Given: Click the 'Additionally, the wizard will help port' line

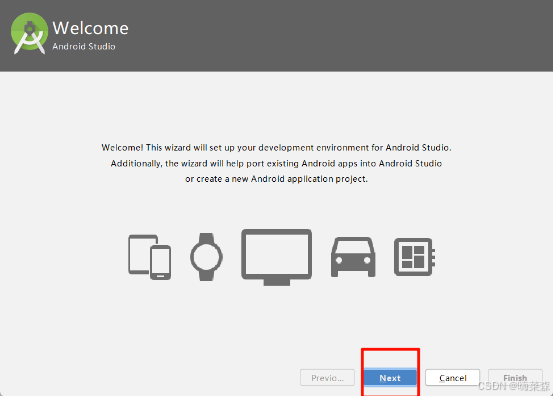Looking at the screenshot, I should coord(276,163).
